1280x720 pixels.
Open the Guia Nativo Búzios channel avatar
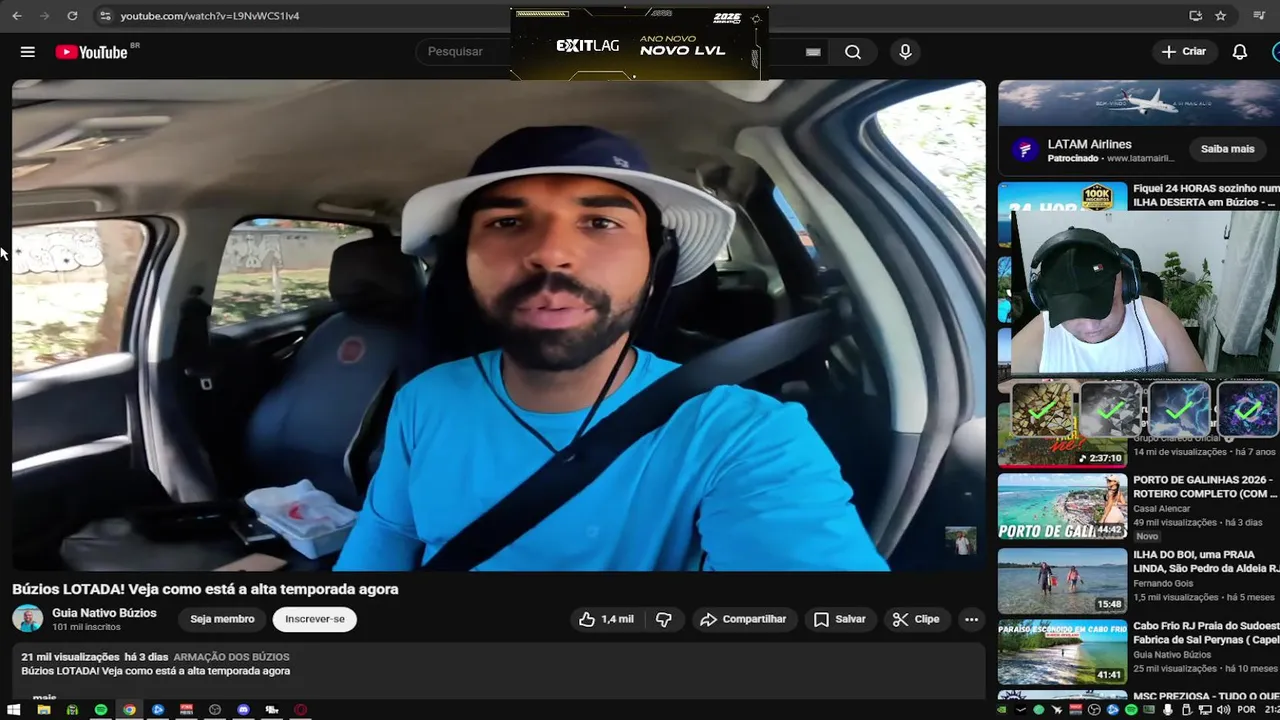[28, 619]
